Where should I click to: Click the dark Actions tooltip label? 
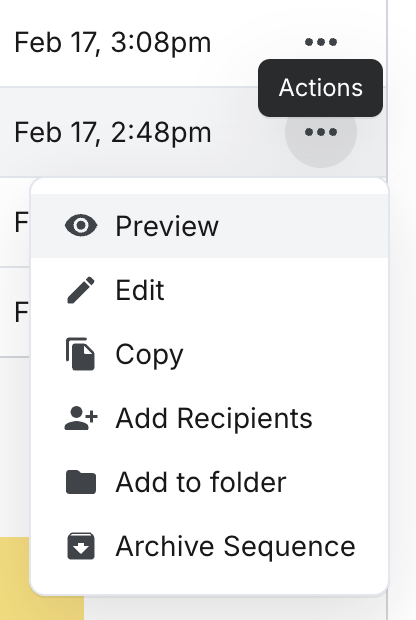(321, 88)
